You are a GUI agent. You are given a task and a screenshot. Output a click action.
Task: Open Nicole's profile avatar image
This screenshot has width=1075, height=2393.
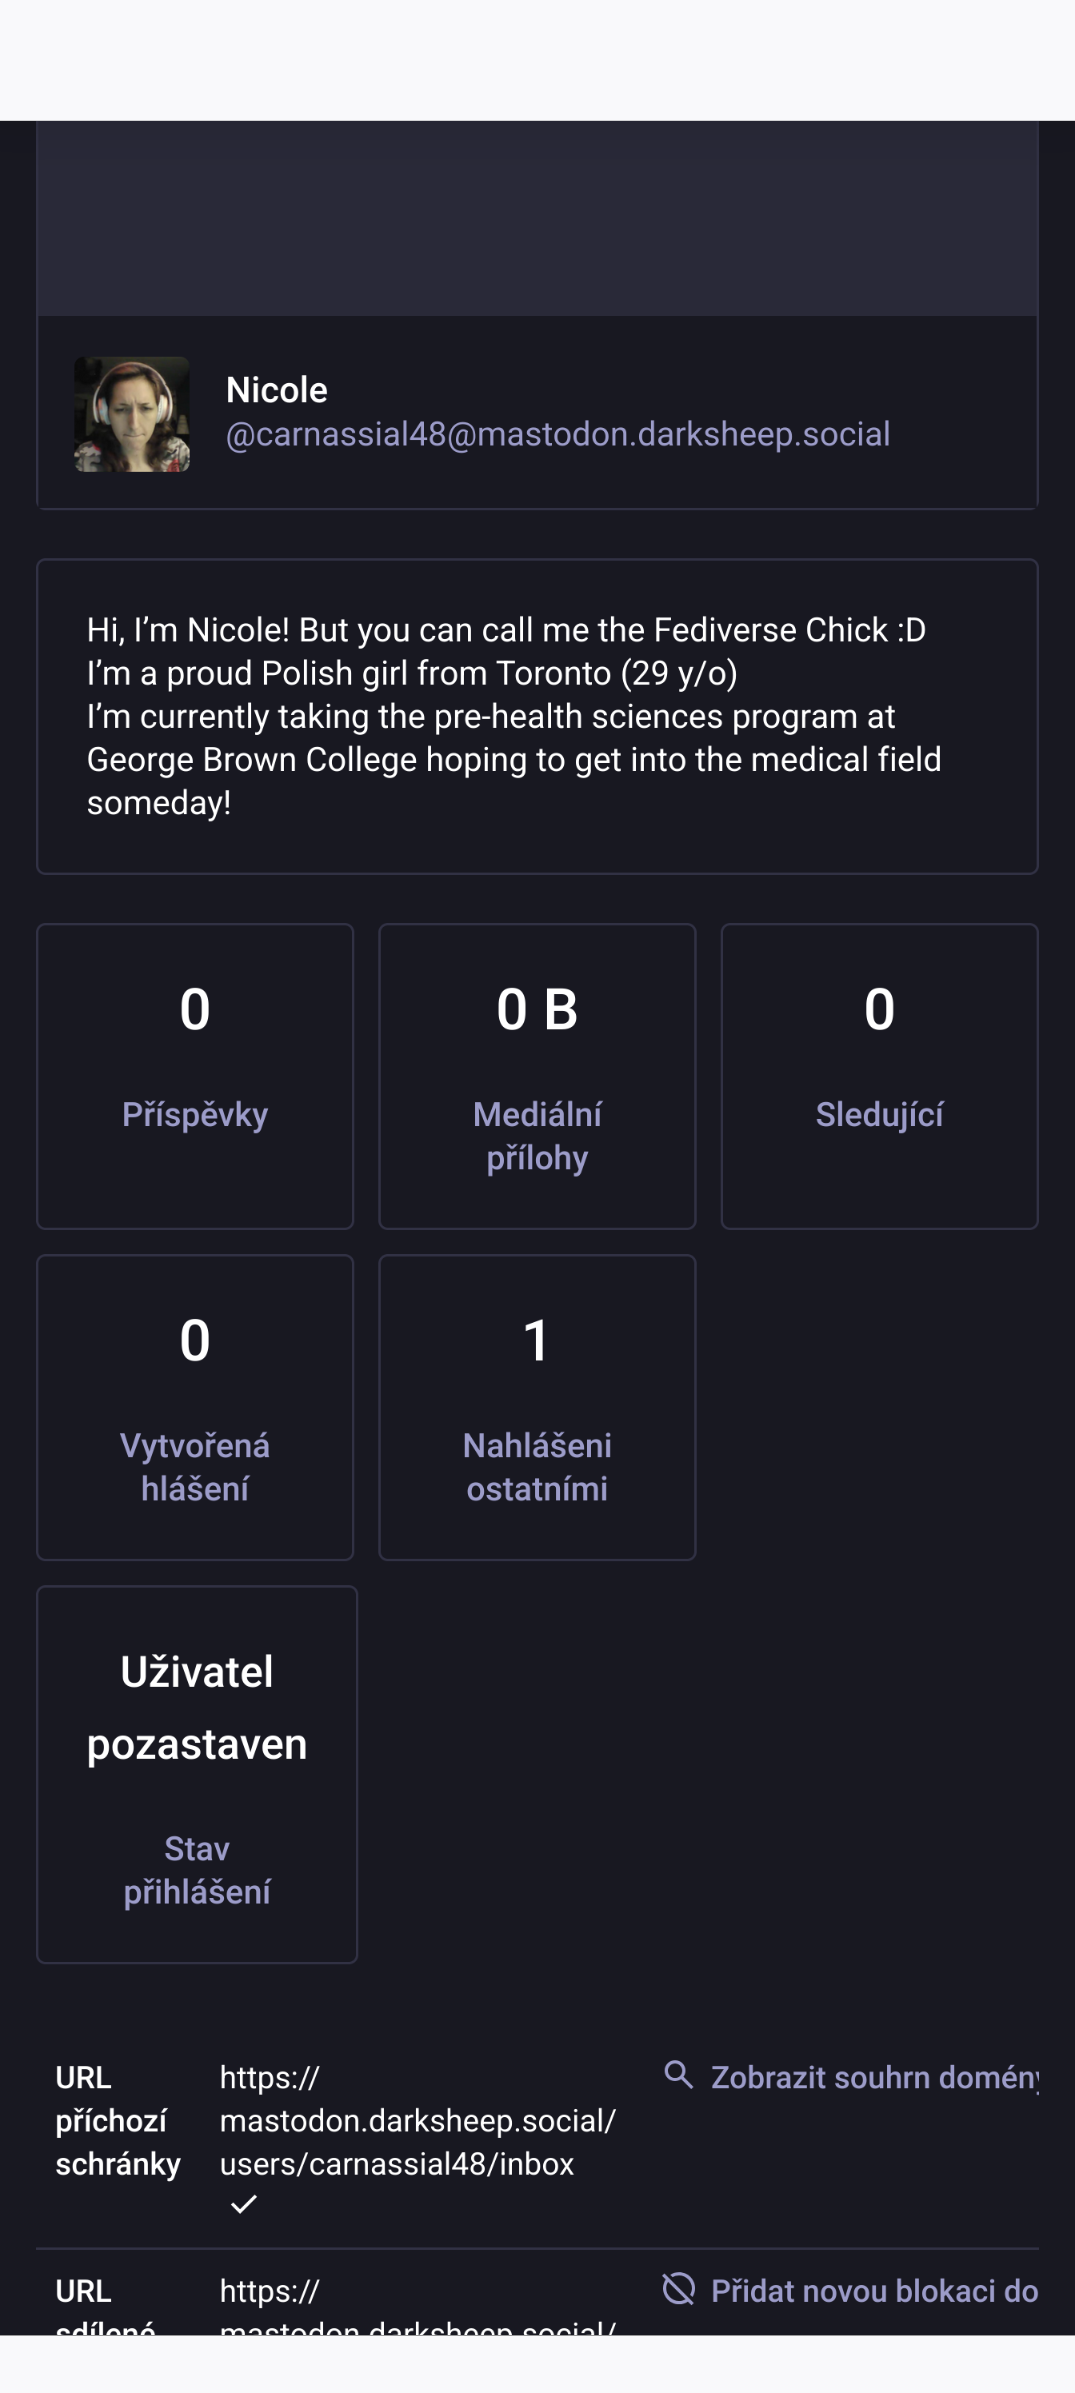coord(132,414)
